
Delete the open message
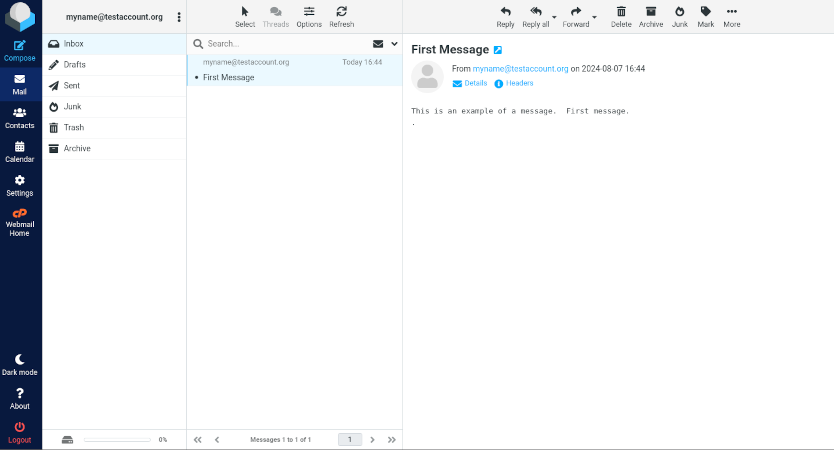click(621, 16)
